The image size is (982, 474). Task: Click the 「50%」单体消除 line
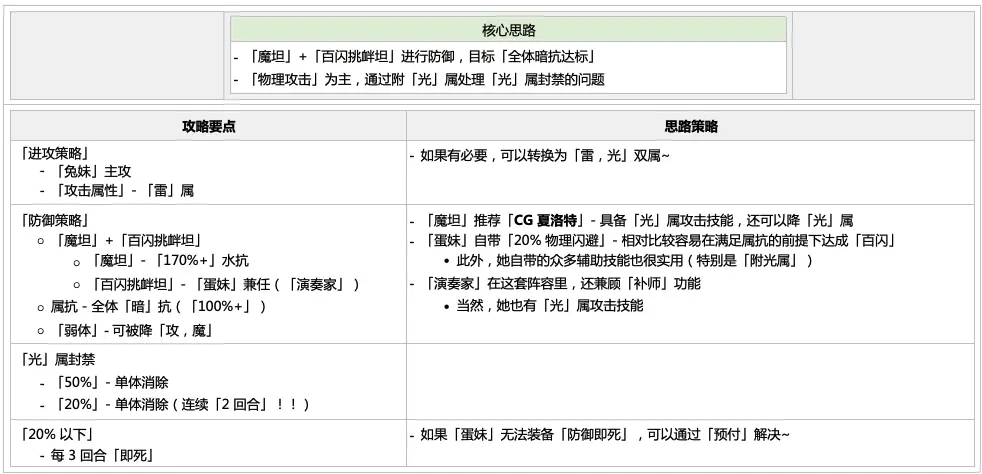point(104,383)
